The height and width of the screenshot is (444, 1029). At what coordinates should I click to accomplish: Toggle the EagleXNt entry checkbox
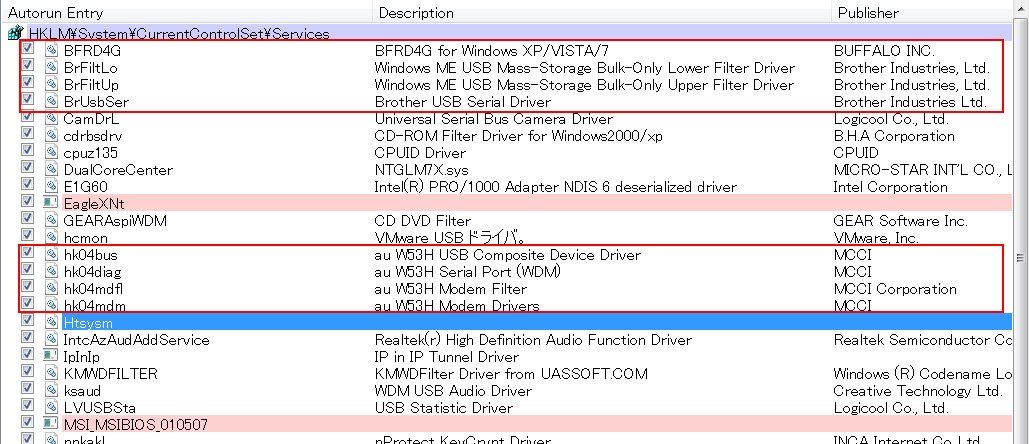pos(27,202)
